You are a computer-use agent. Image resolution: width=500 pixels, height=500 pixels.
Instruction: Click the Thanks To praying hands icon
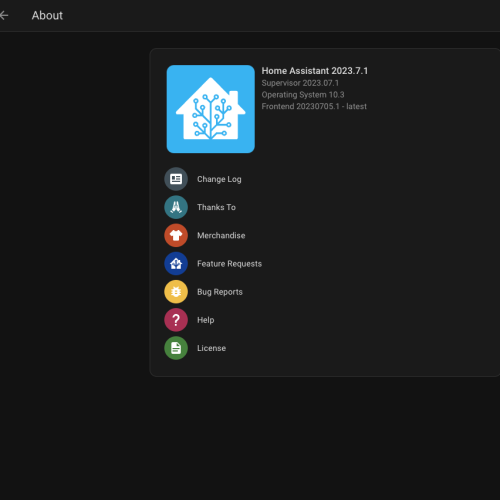click(176, 207)
